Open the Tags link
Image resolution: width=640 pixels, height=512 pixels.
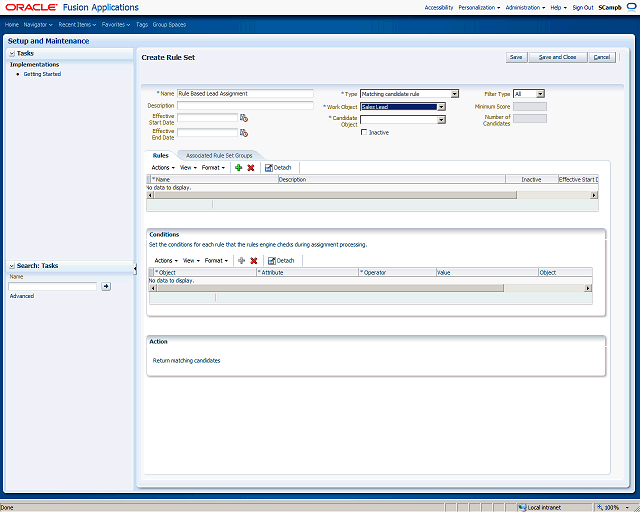(x=142, y=24)
